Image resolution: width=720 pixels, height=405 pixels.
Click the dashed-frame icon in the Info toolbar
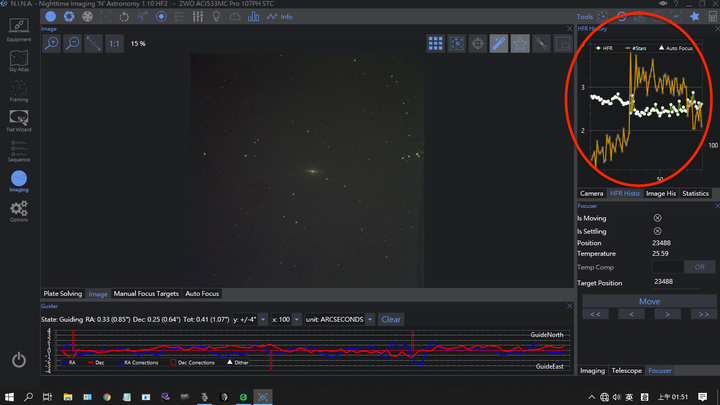[106, 17]
